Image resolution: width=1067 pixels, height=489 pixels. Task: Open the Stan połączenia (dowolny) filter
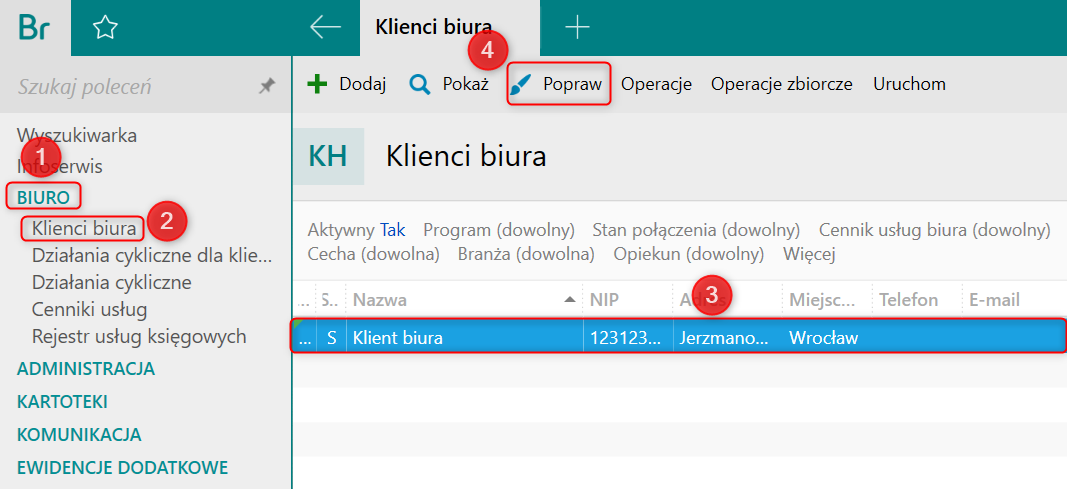pos(696,230)
